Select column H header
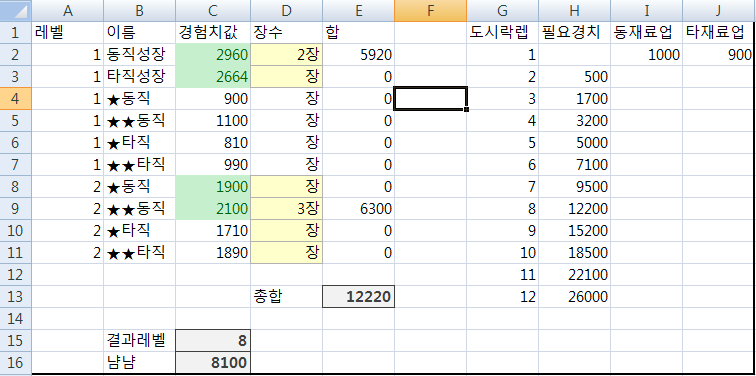 tap(575, 11)
